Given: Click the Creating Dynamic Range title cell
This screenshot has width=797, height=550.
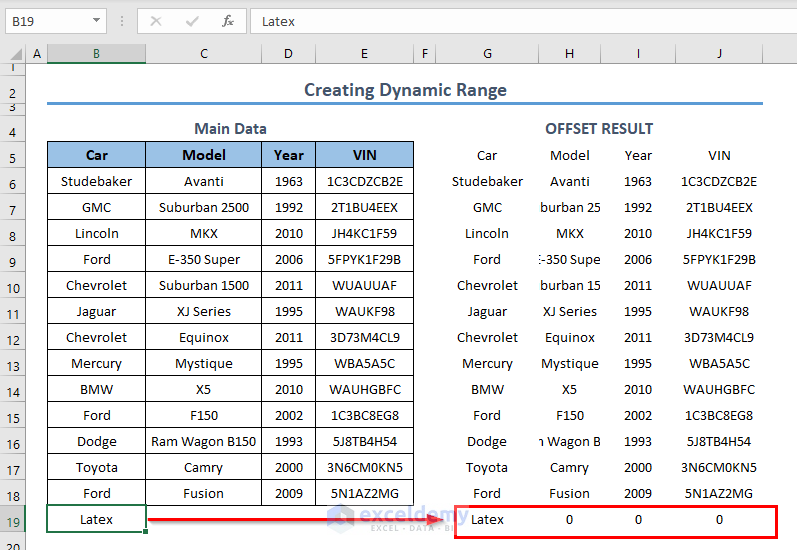Looking at the screenshot, I should coord(405,90).
